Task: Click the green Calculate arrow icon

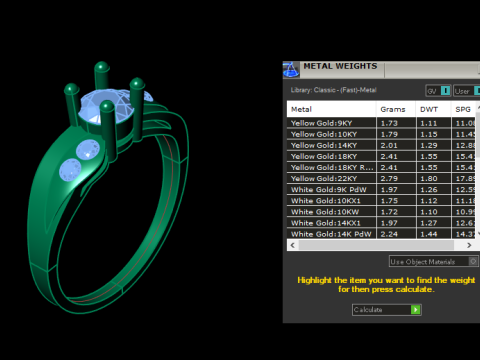Action: 415,310
